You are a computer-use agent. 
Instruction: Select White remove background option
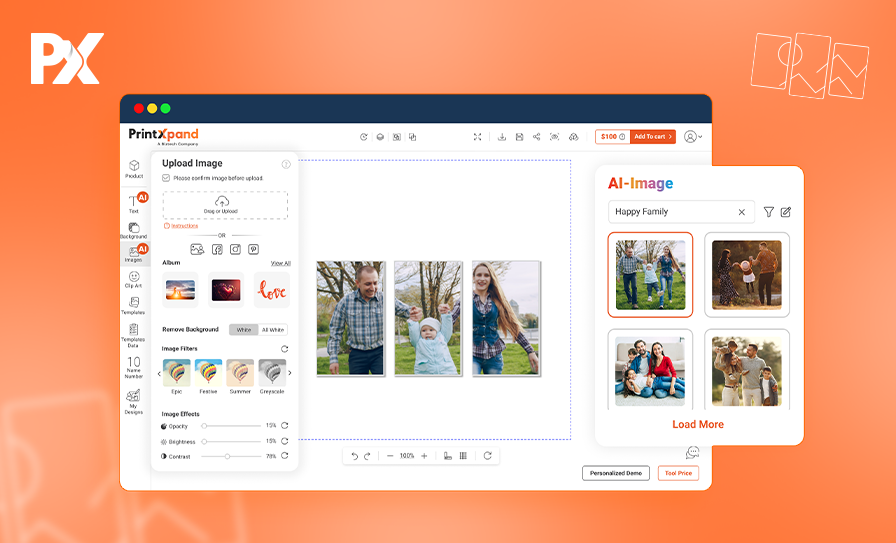coord(244,330)
